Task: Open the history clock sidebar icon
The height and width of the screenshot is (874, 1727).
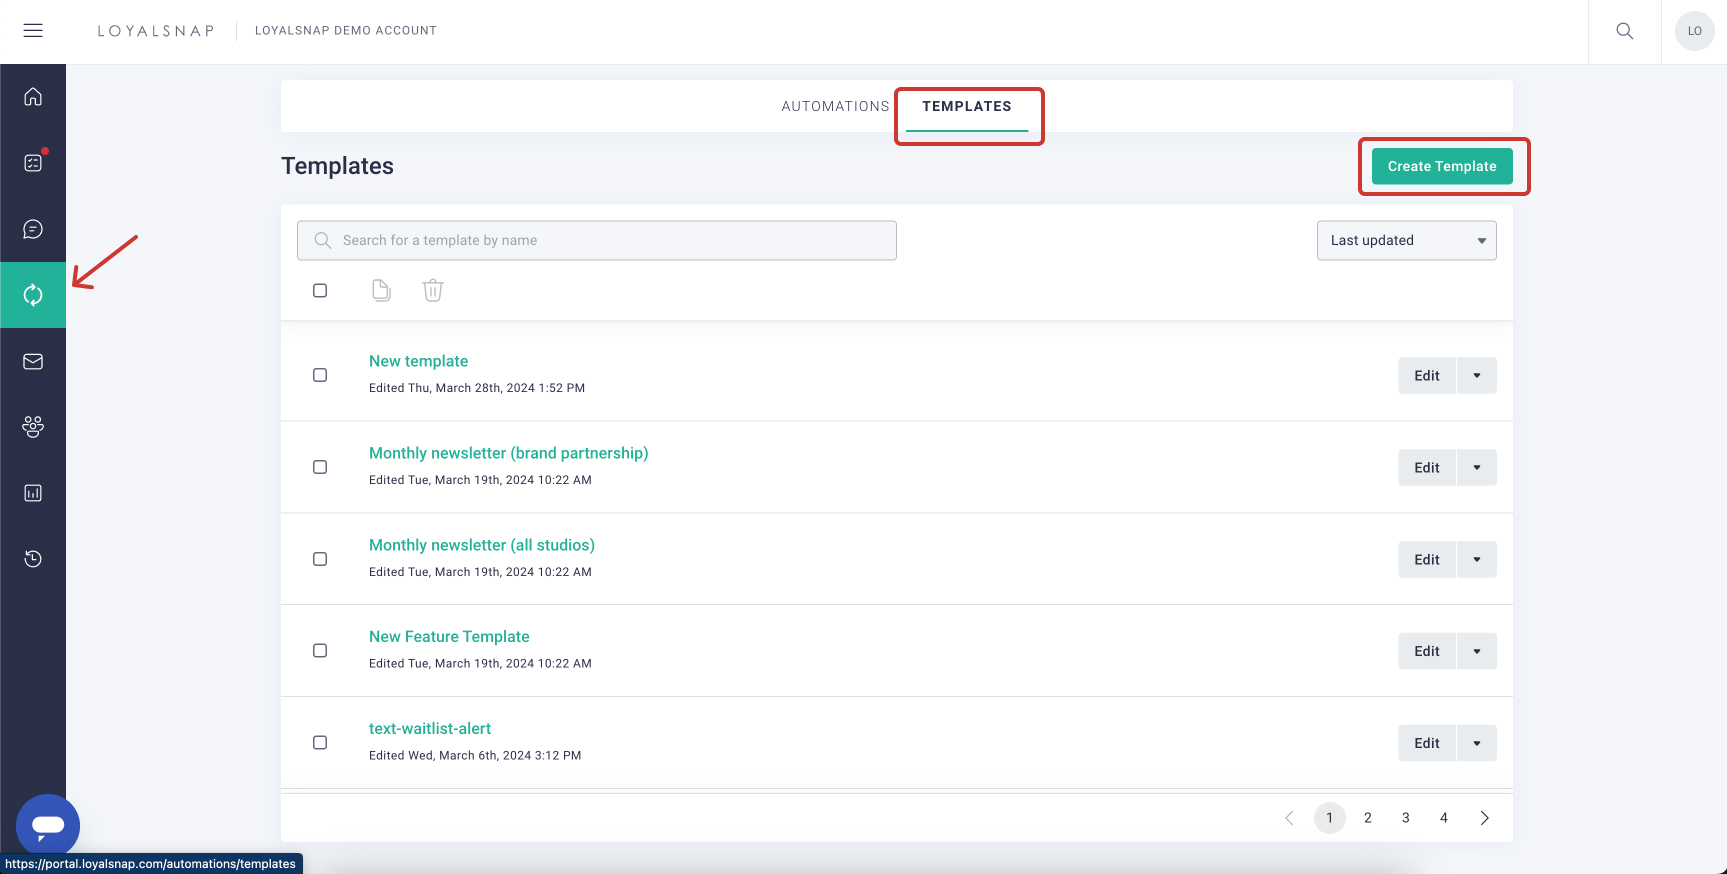Action: point(33,559)
